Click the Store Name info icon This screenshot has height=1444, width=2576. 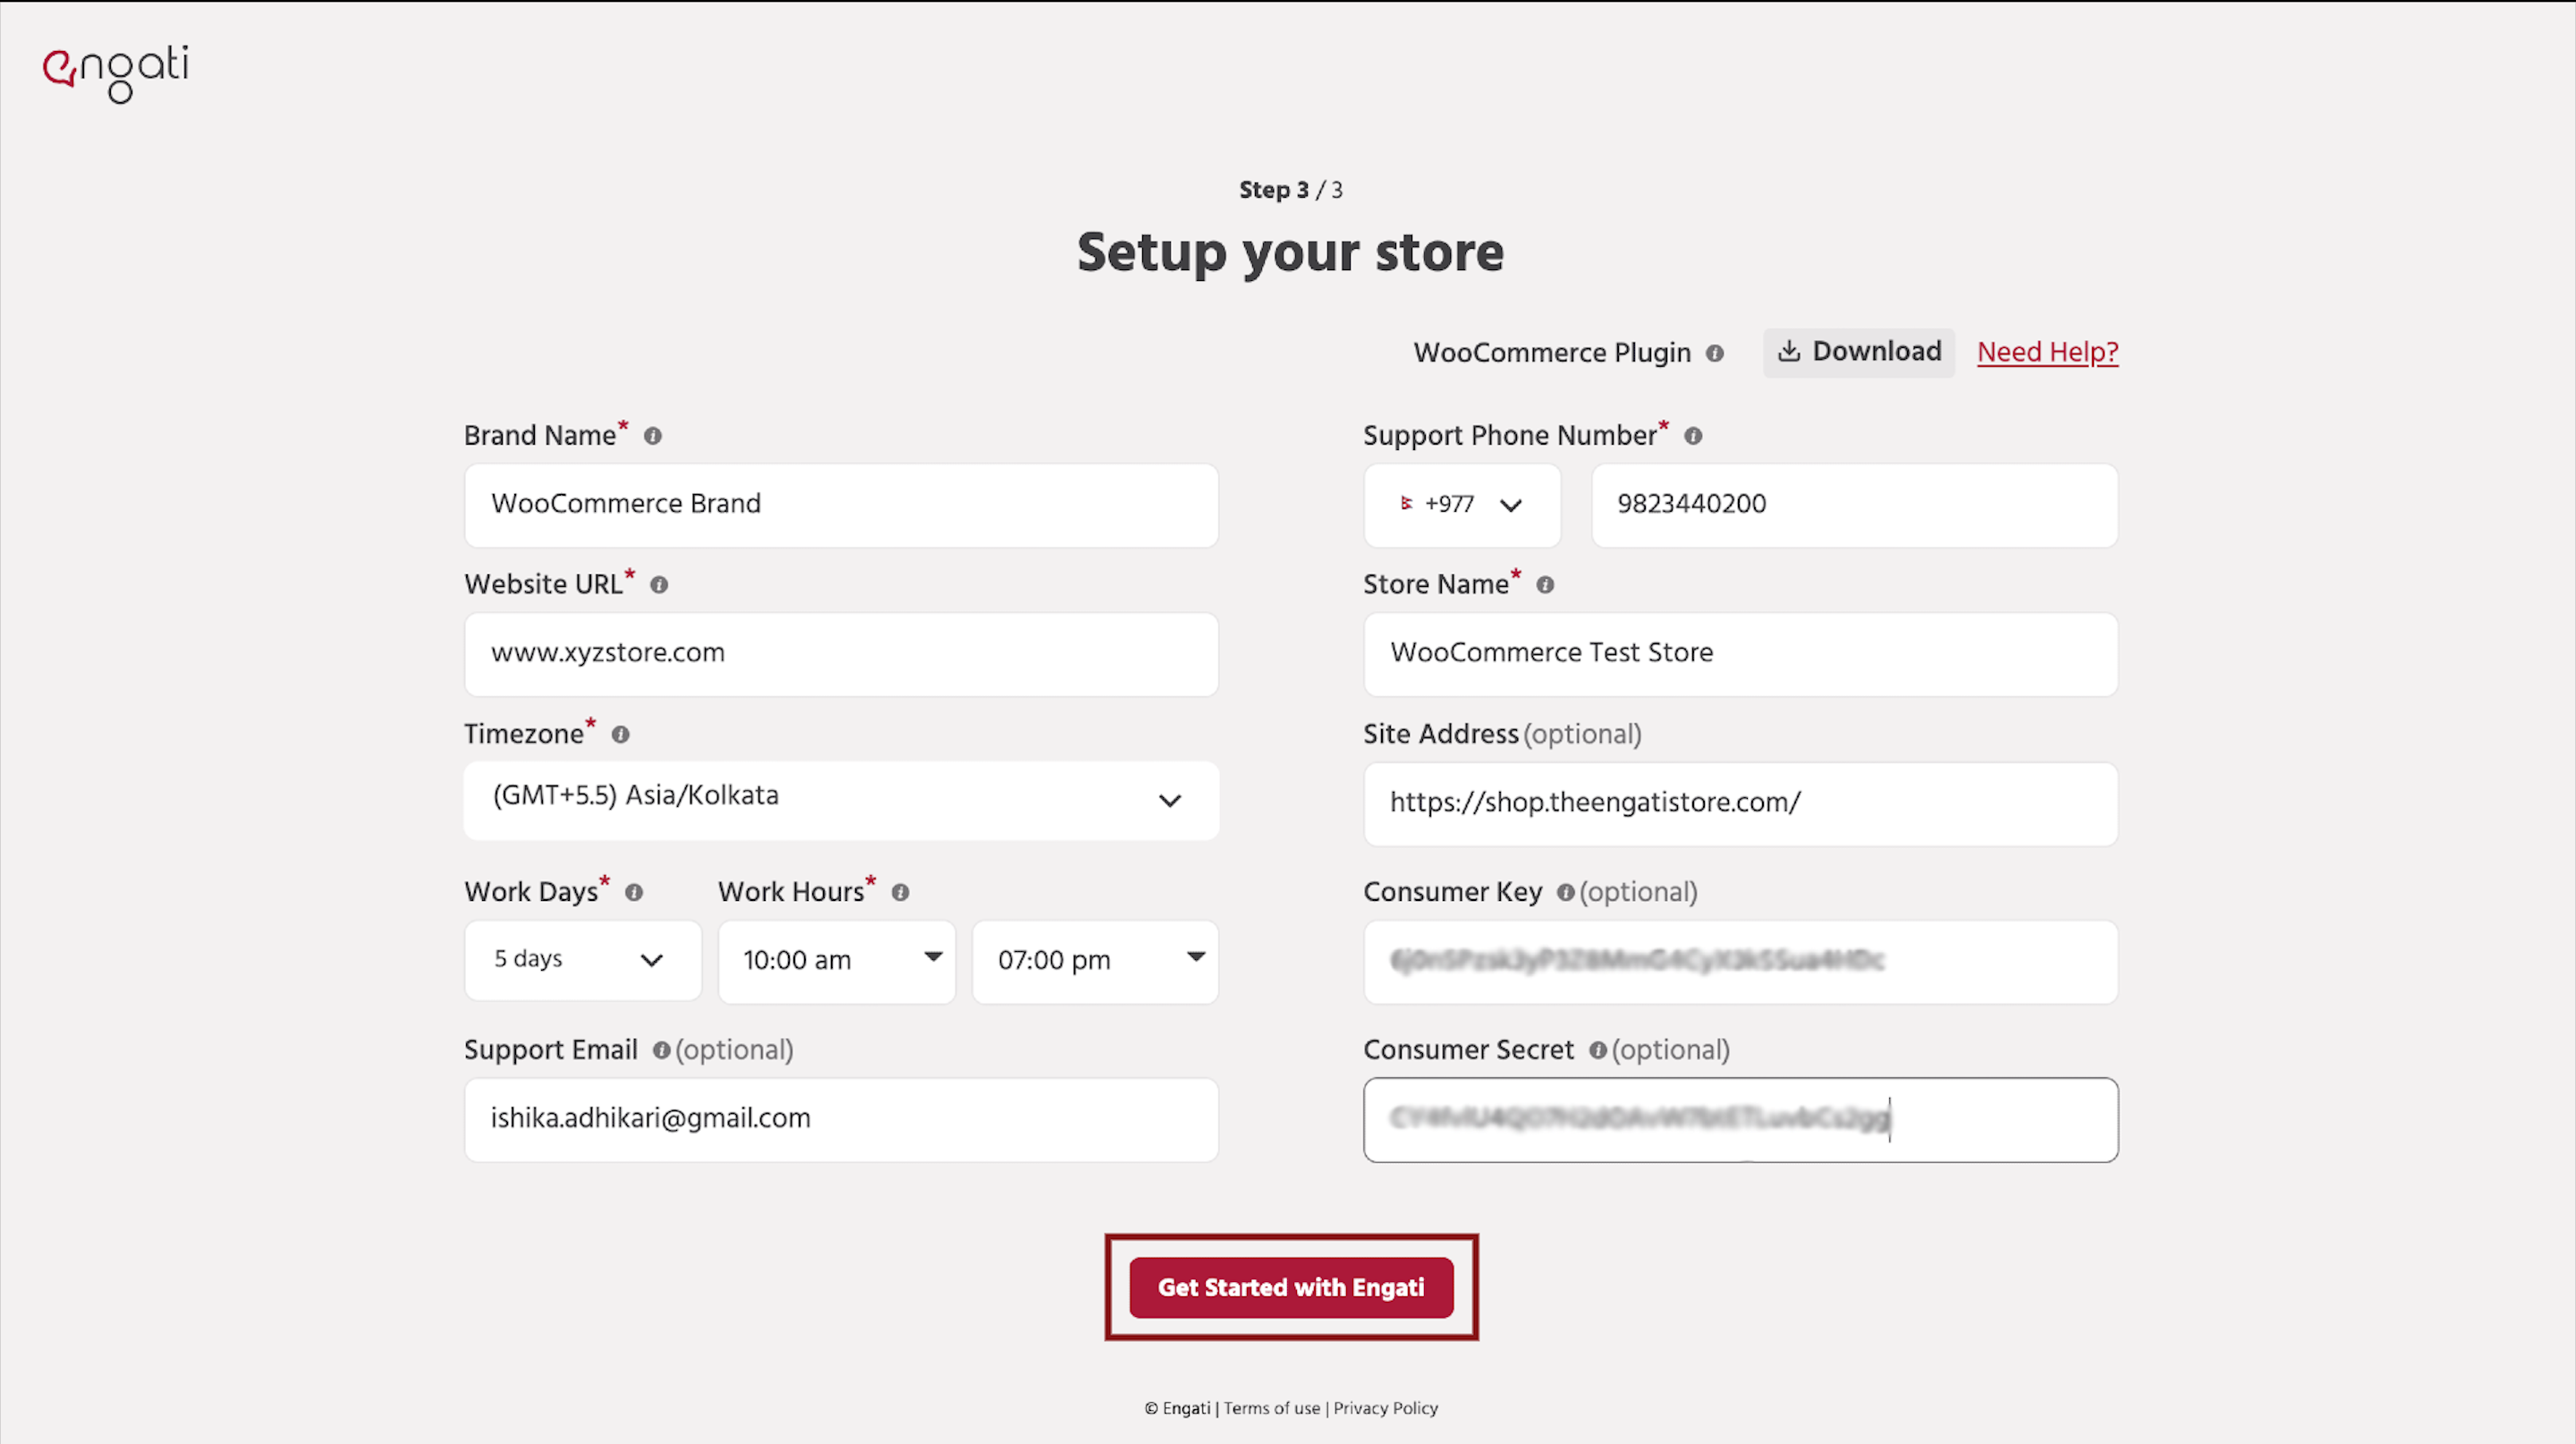click(1545, 585)
